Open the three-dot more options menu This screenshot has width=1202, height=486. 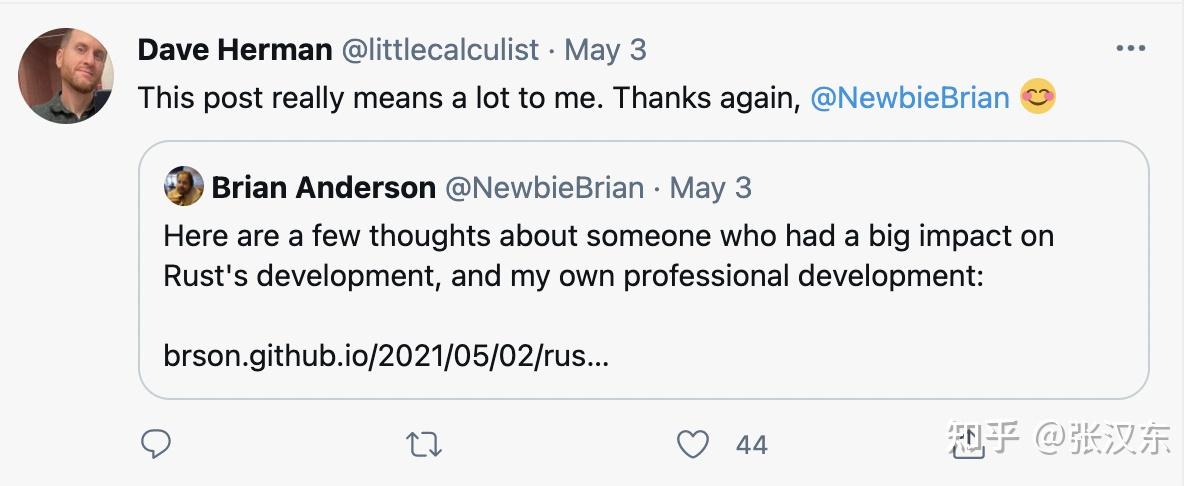click(1130, 49)
